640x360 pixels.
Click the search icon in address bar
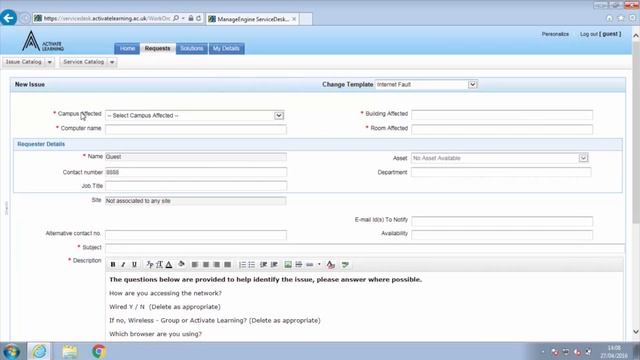pyautogui.click(x=176, y=18)
